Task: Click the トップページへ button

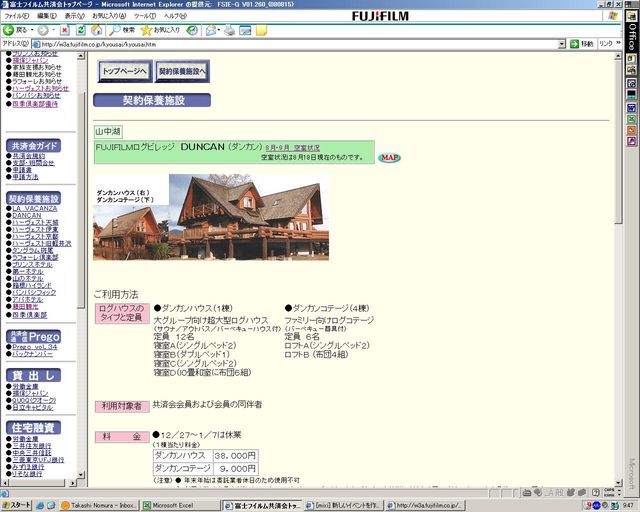Action: [x=124, y=71]
